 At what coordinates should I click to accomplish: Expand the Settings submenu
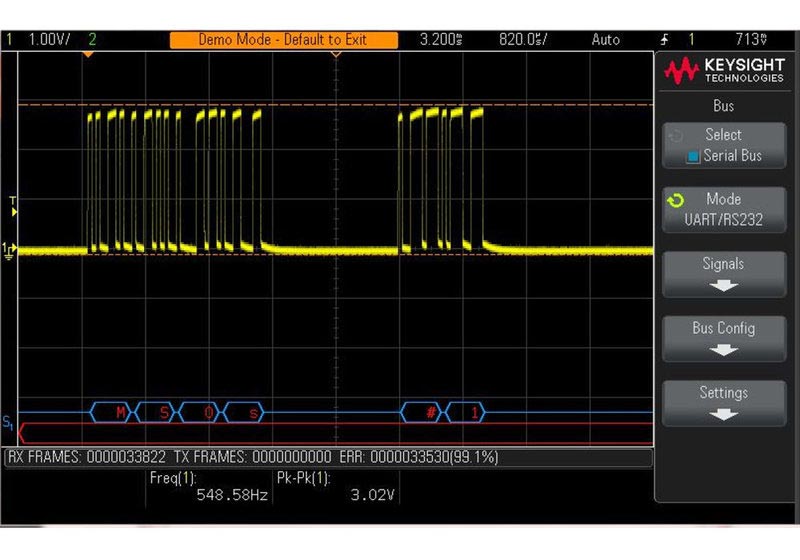(x=724, y=403)
